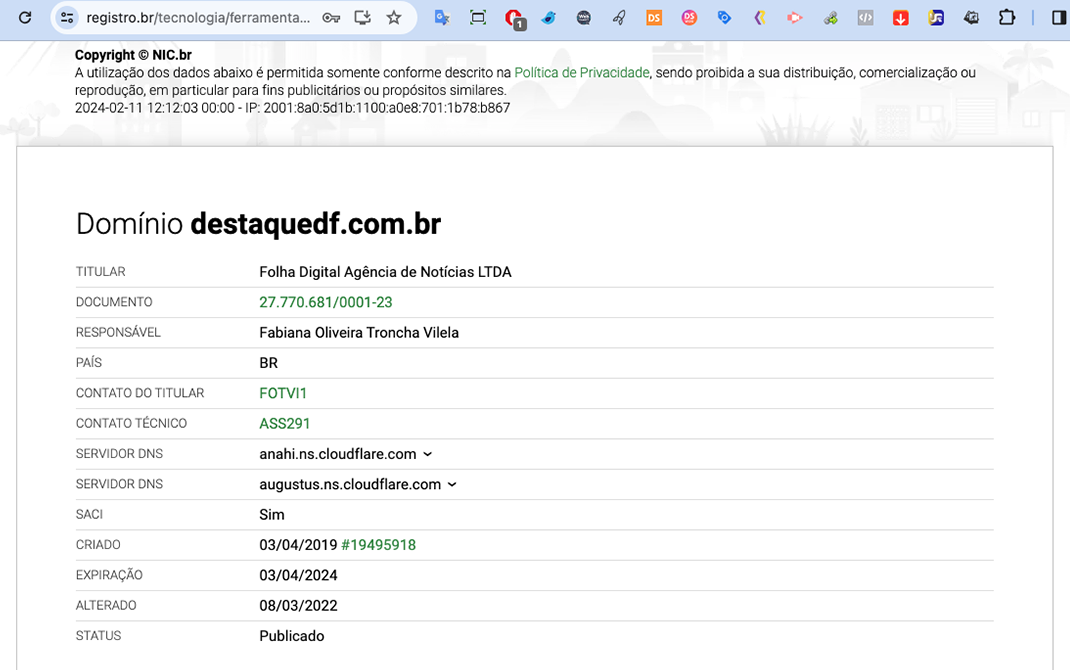Expand the augustus.ns.cloudflare.com DNS server details
This screenshot has height=670, width=1070.
pyautogui.click(x=452, y=485)
